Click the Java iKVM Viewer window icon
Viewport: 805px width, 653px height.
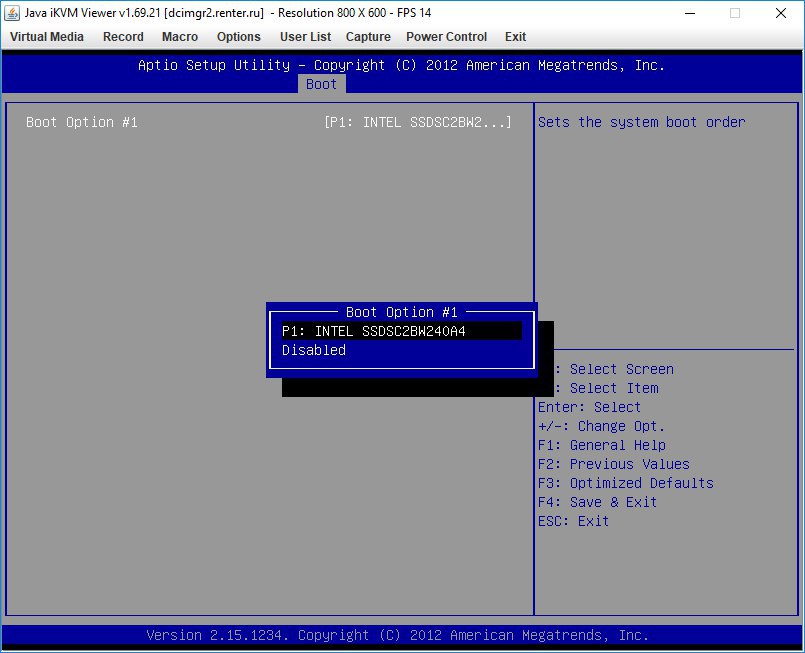(x=12, y=13)
